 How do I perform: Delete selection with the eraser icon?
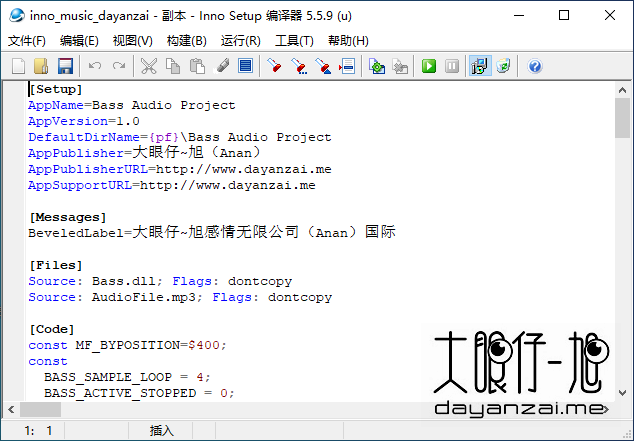click(x=222, y=66)
